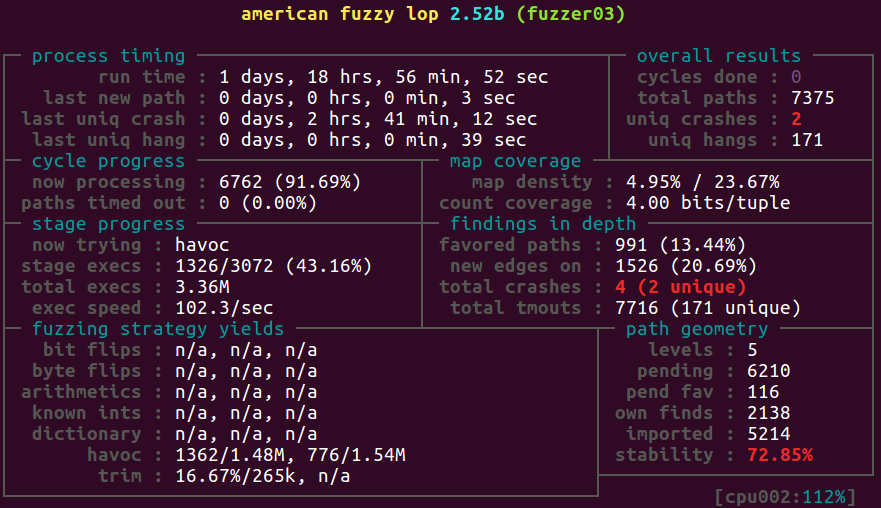Click the title 'american fuzzy lop'
Image resolution: width=881 pixels, height=508 pixels.
340,13
